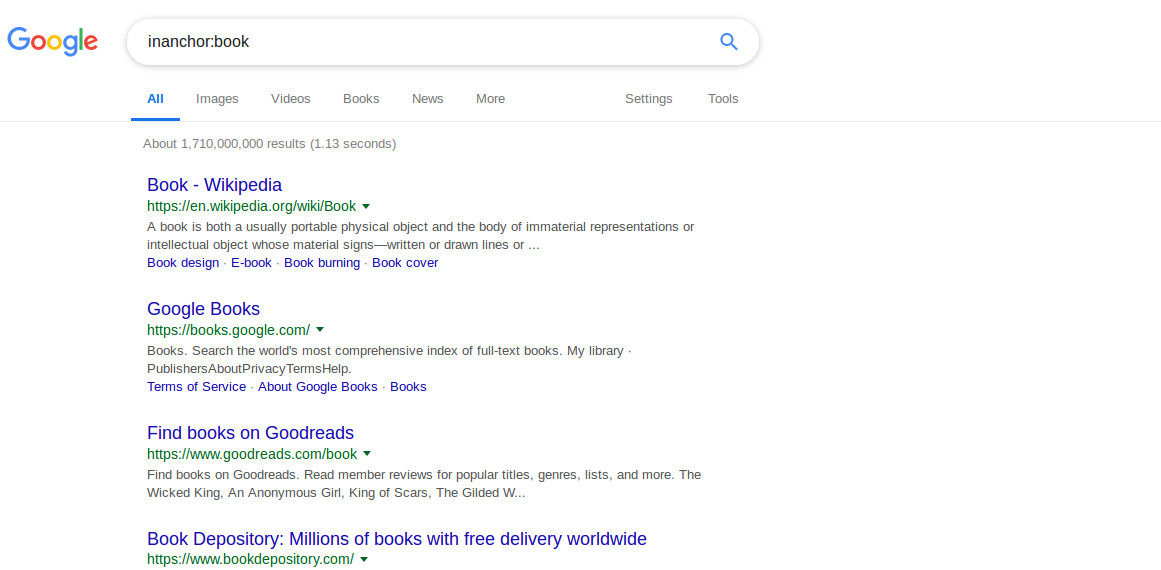Expand the arrow next to the Goodreads URL

coord(367,454)
